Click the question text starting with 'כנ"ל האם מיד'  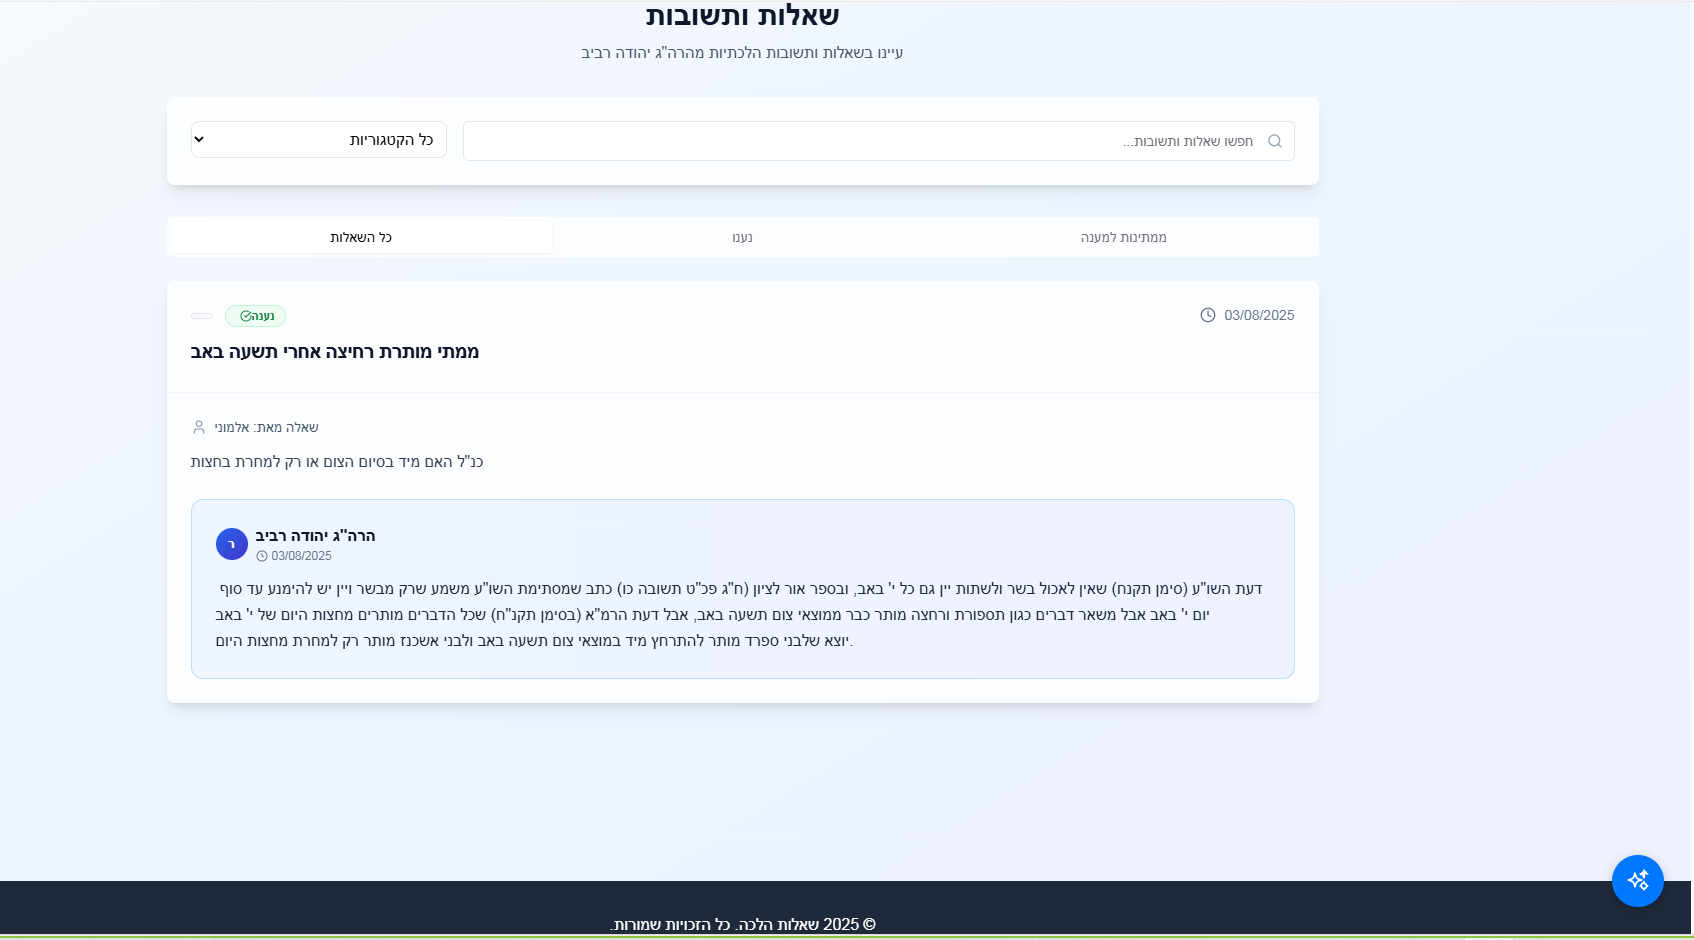tap(337, 462)
